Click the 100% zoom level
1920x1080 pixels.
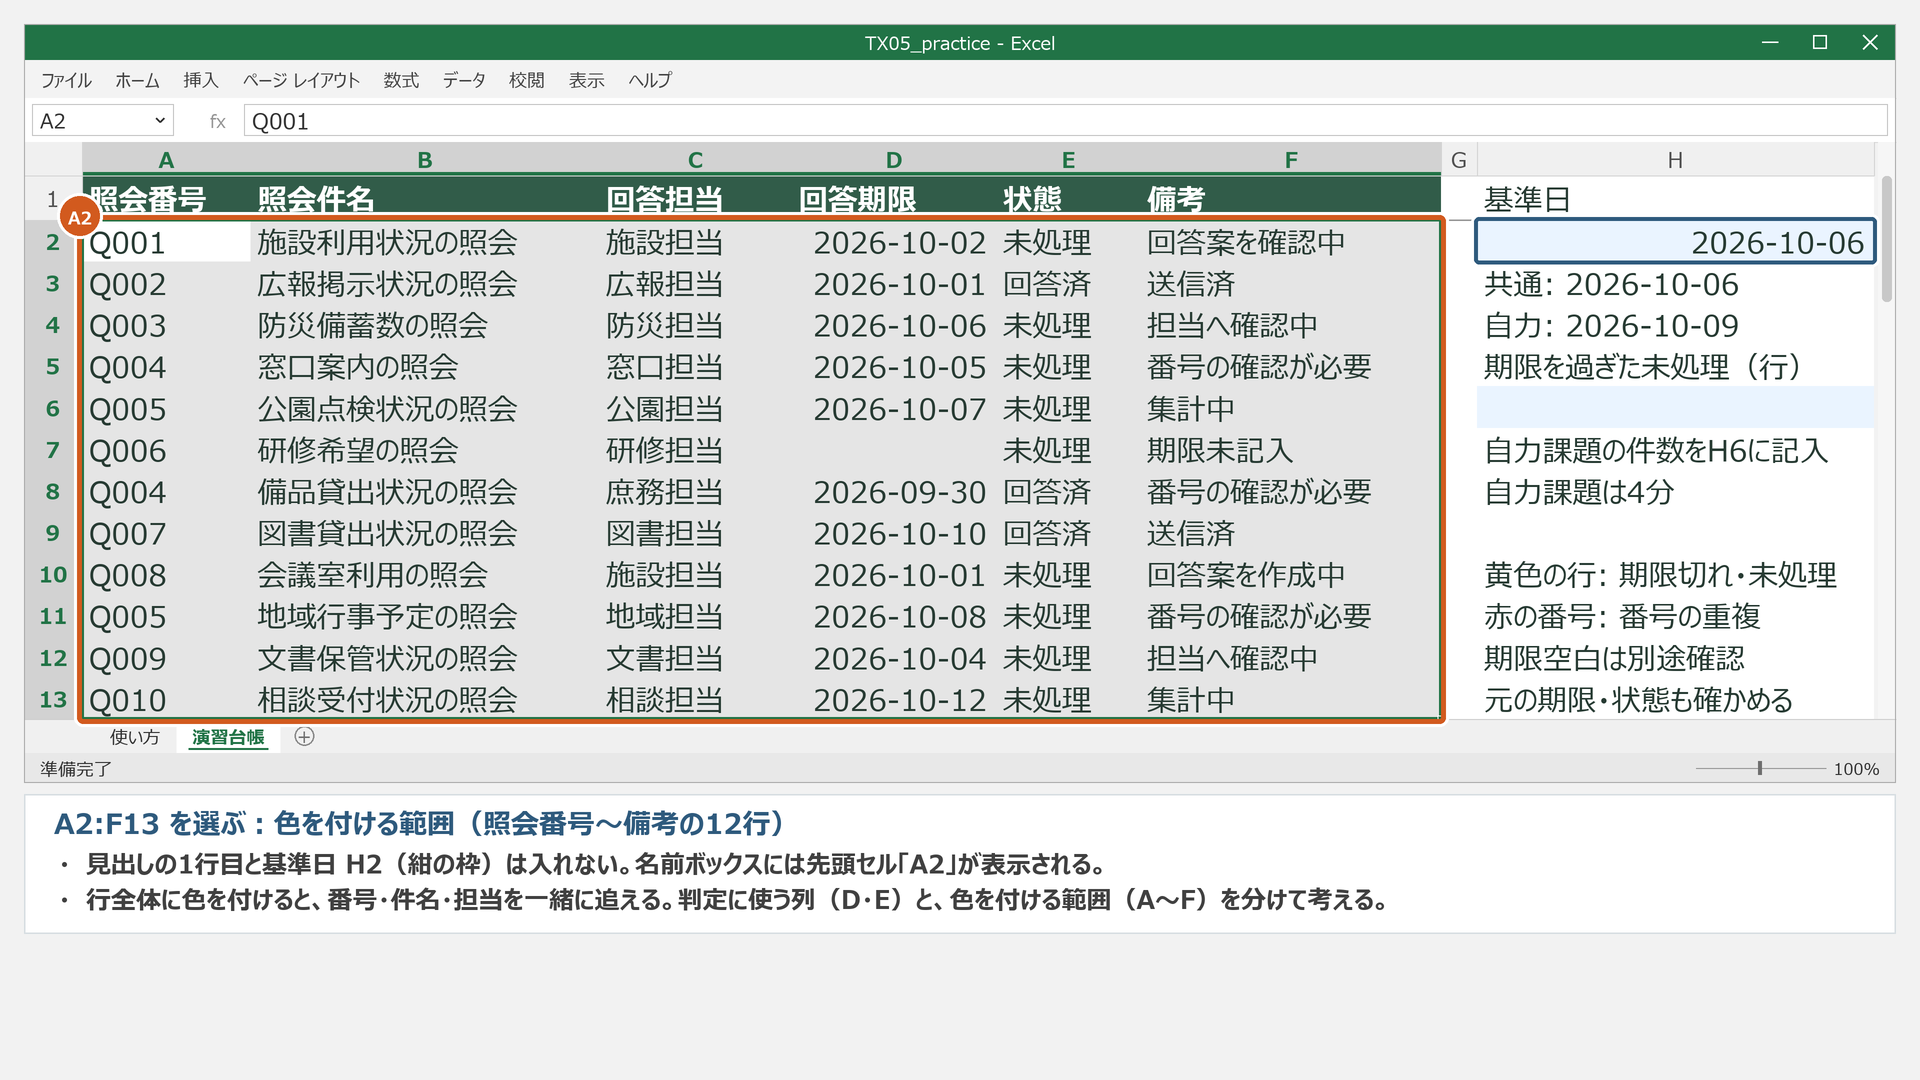[1856, 769]
